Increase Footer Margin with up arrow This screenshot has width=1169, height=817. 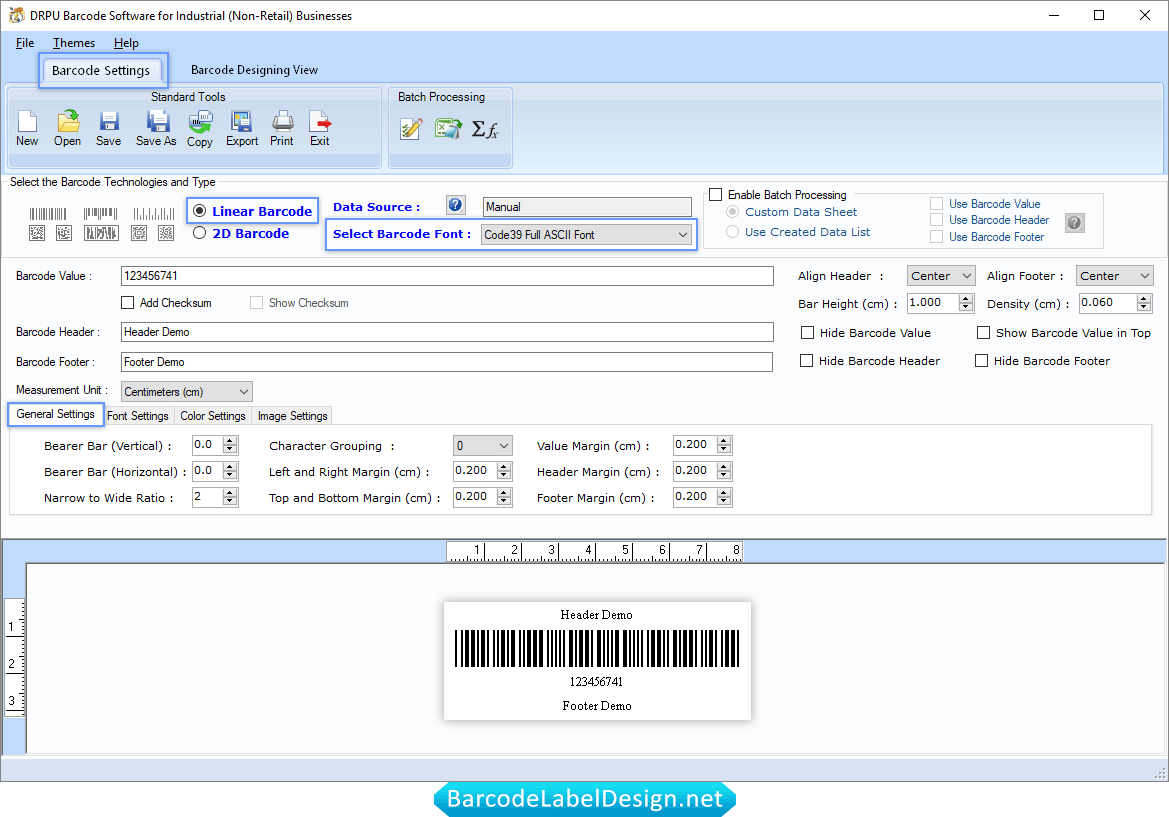(x=724, y=493)
